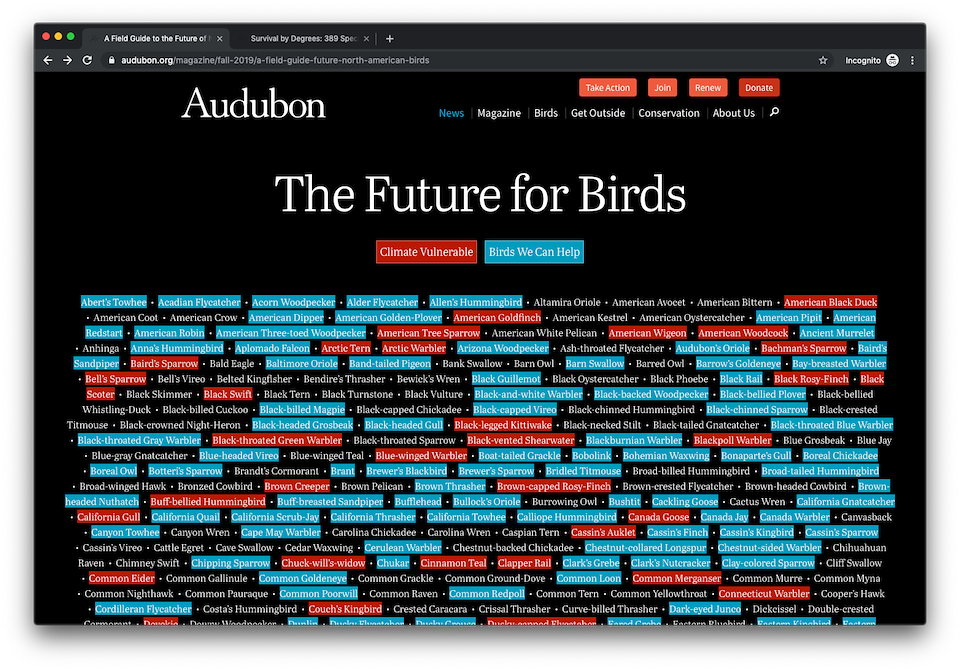Open the Birds navigation item
The height and width of the screenshot is (670, 960).
[546, 113]
